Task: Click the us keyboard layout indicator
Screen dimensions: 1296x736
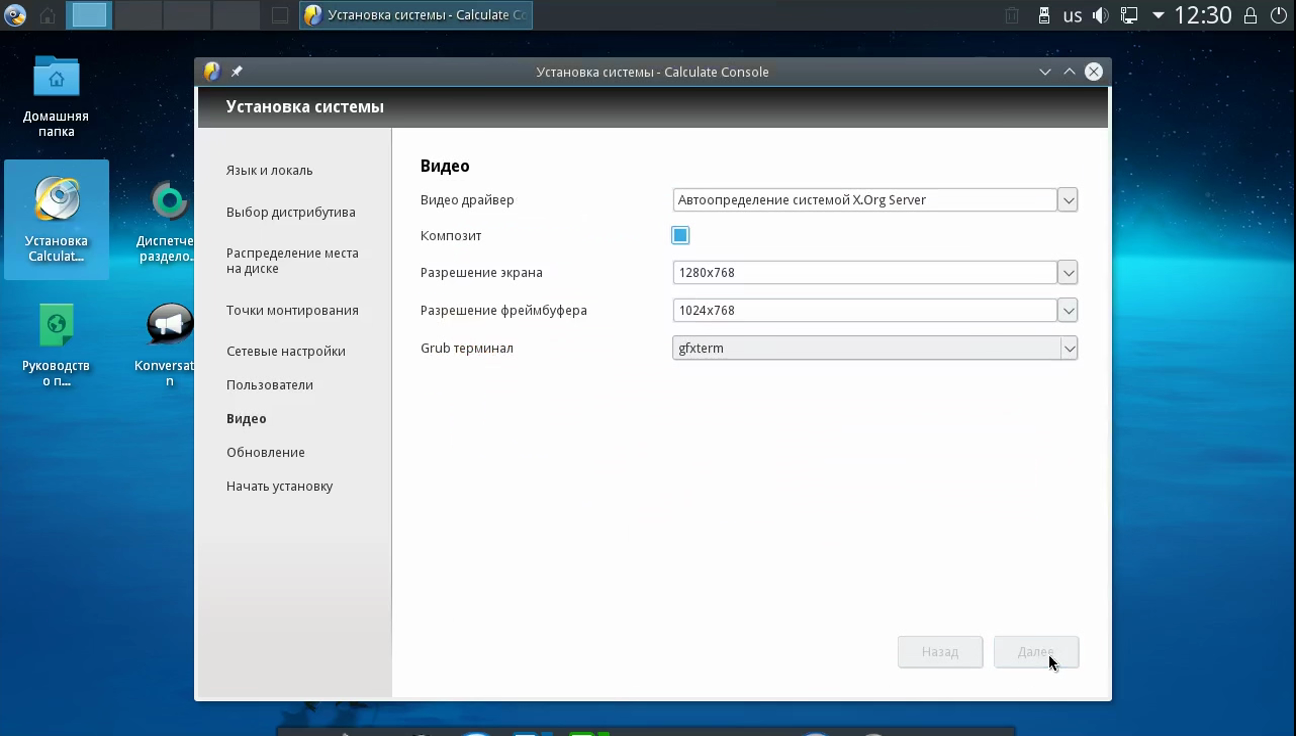Action: point(1072,15)
